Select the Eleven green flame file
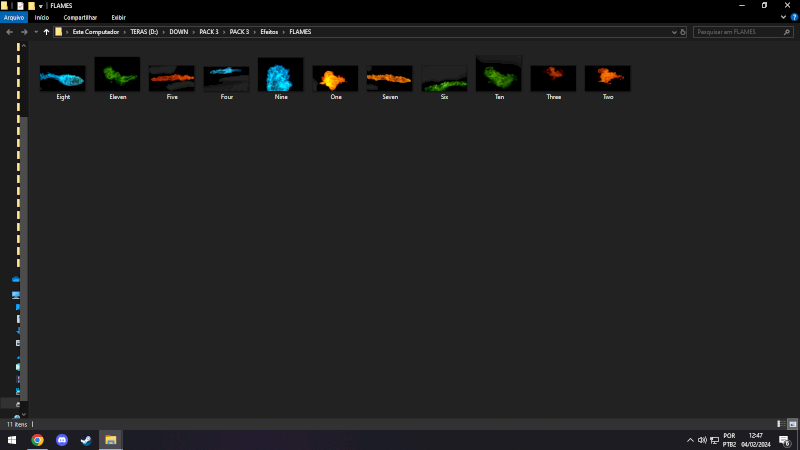 [x=117, y=79]
